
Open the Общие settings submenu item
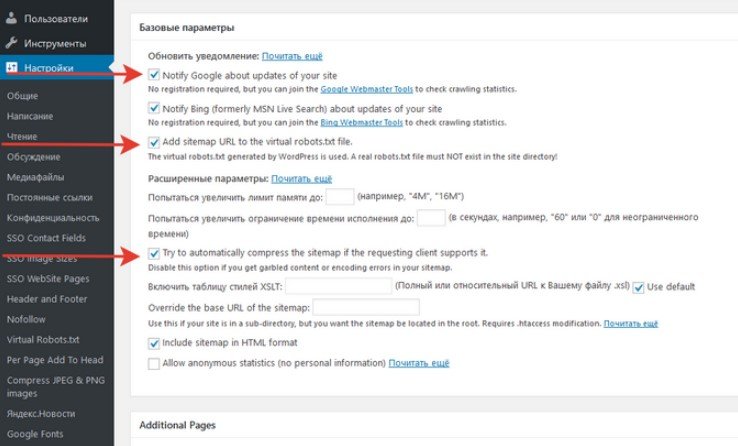22,96
